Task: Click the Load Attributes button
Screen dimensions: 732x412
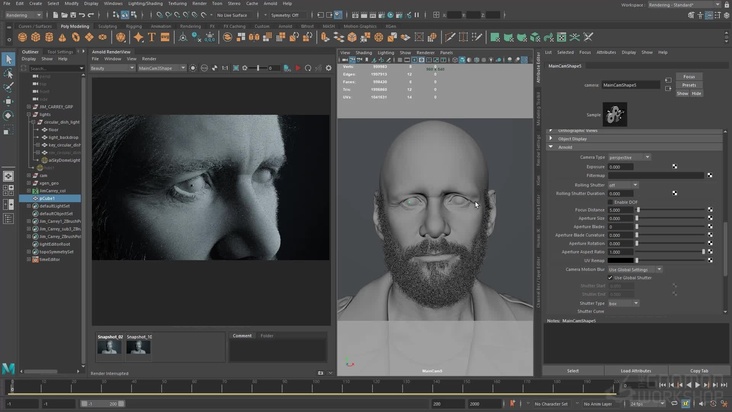Action: tap(636, 370)
